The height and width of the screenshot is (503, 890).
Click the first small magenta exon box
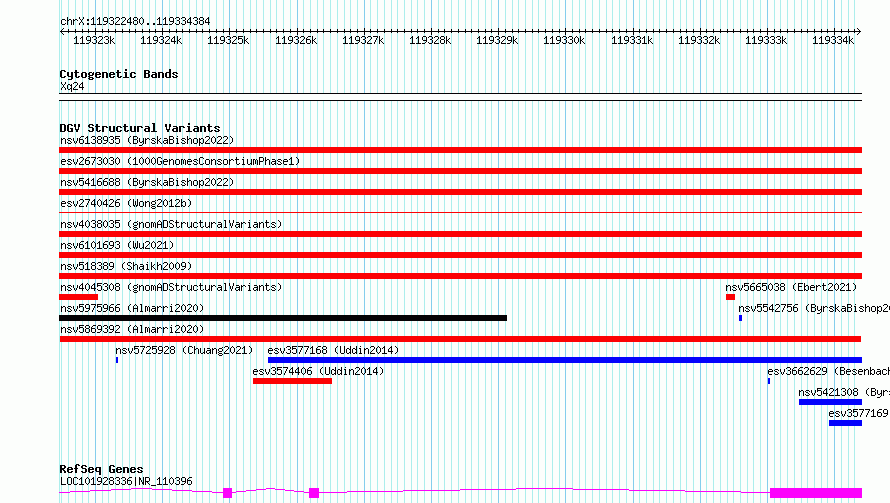point(228,493)
